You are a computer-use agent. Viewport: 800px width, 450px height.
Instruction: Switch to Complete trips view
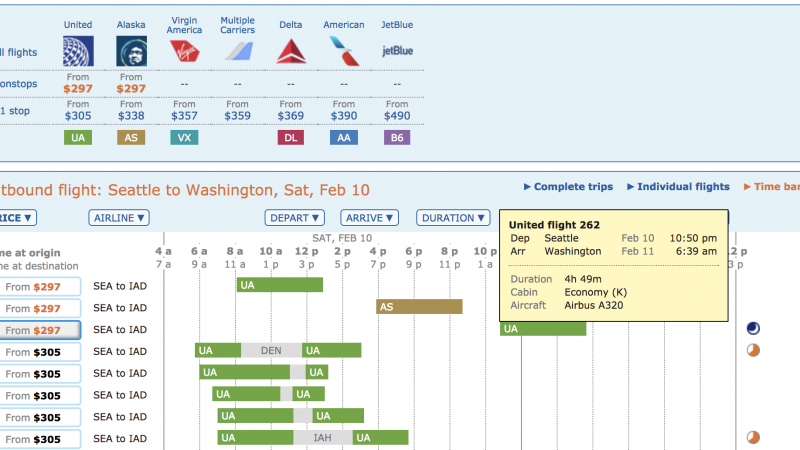568,187
